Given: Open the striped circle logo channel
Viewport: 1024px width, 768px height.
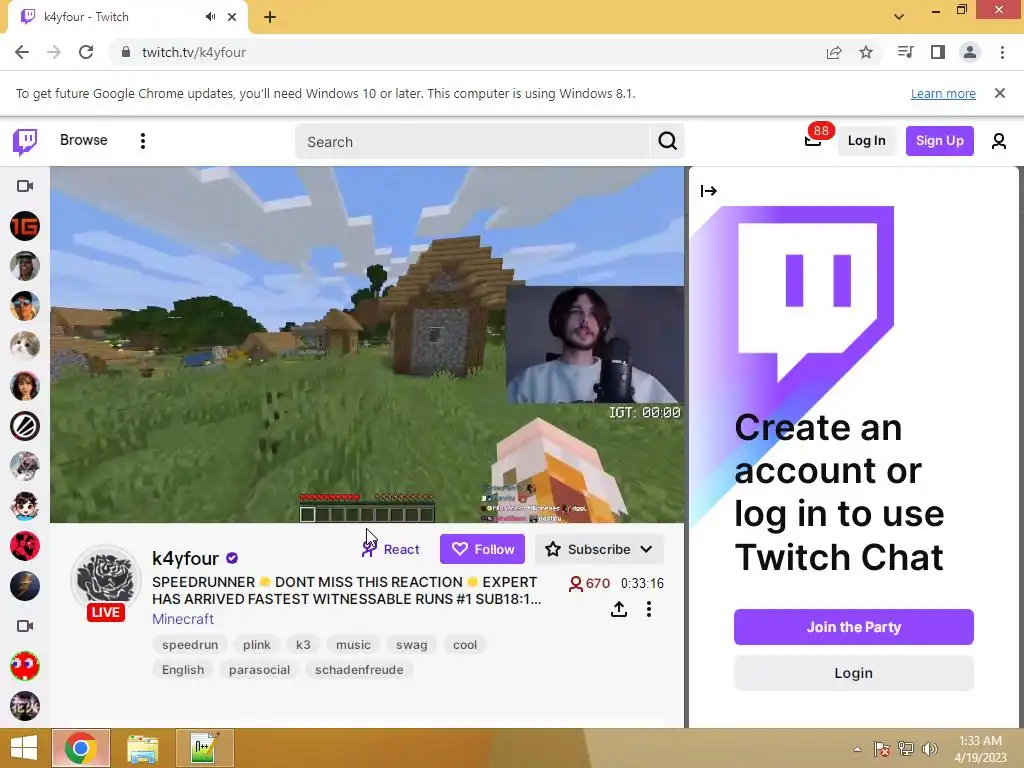Looking at the screenshot, I should pyautogui.click(x=25, y=426).
